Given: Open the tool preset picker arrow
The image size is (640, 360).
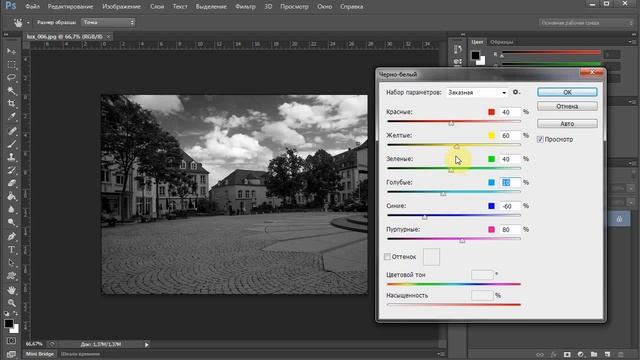Looking at the screenshot, I should coord(28,23).
